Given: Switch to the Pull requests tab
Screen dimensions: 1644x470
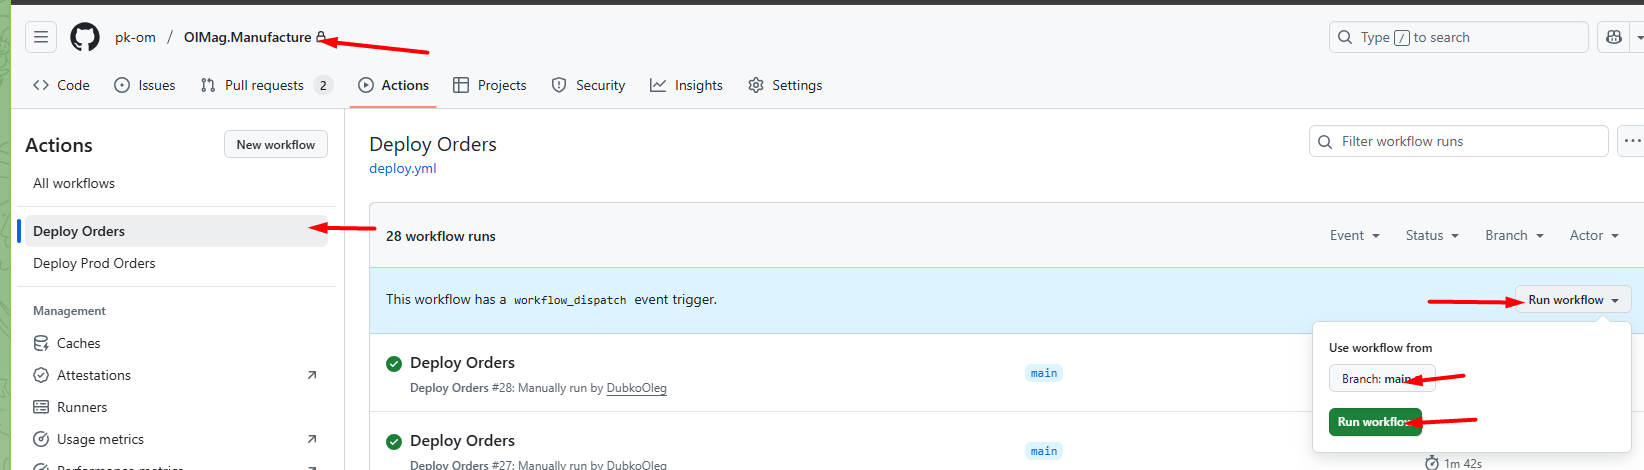Looking at the screenshot, I should [264, 86].
